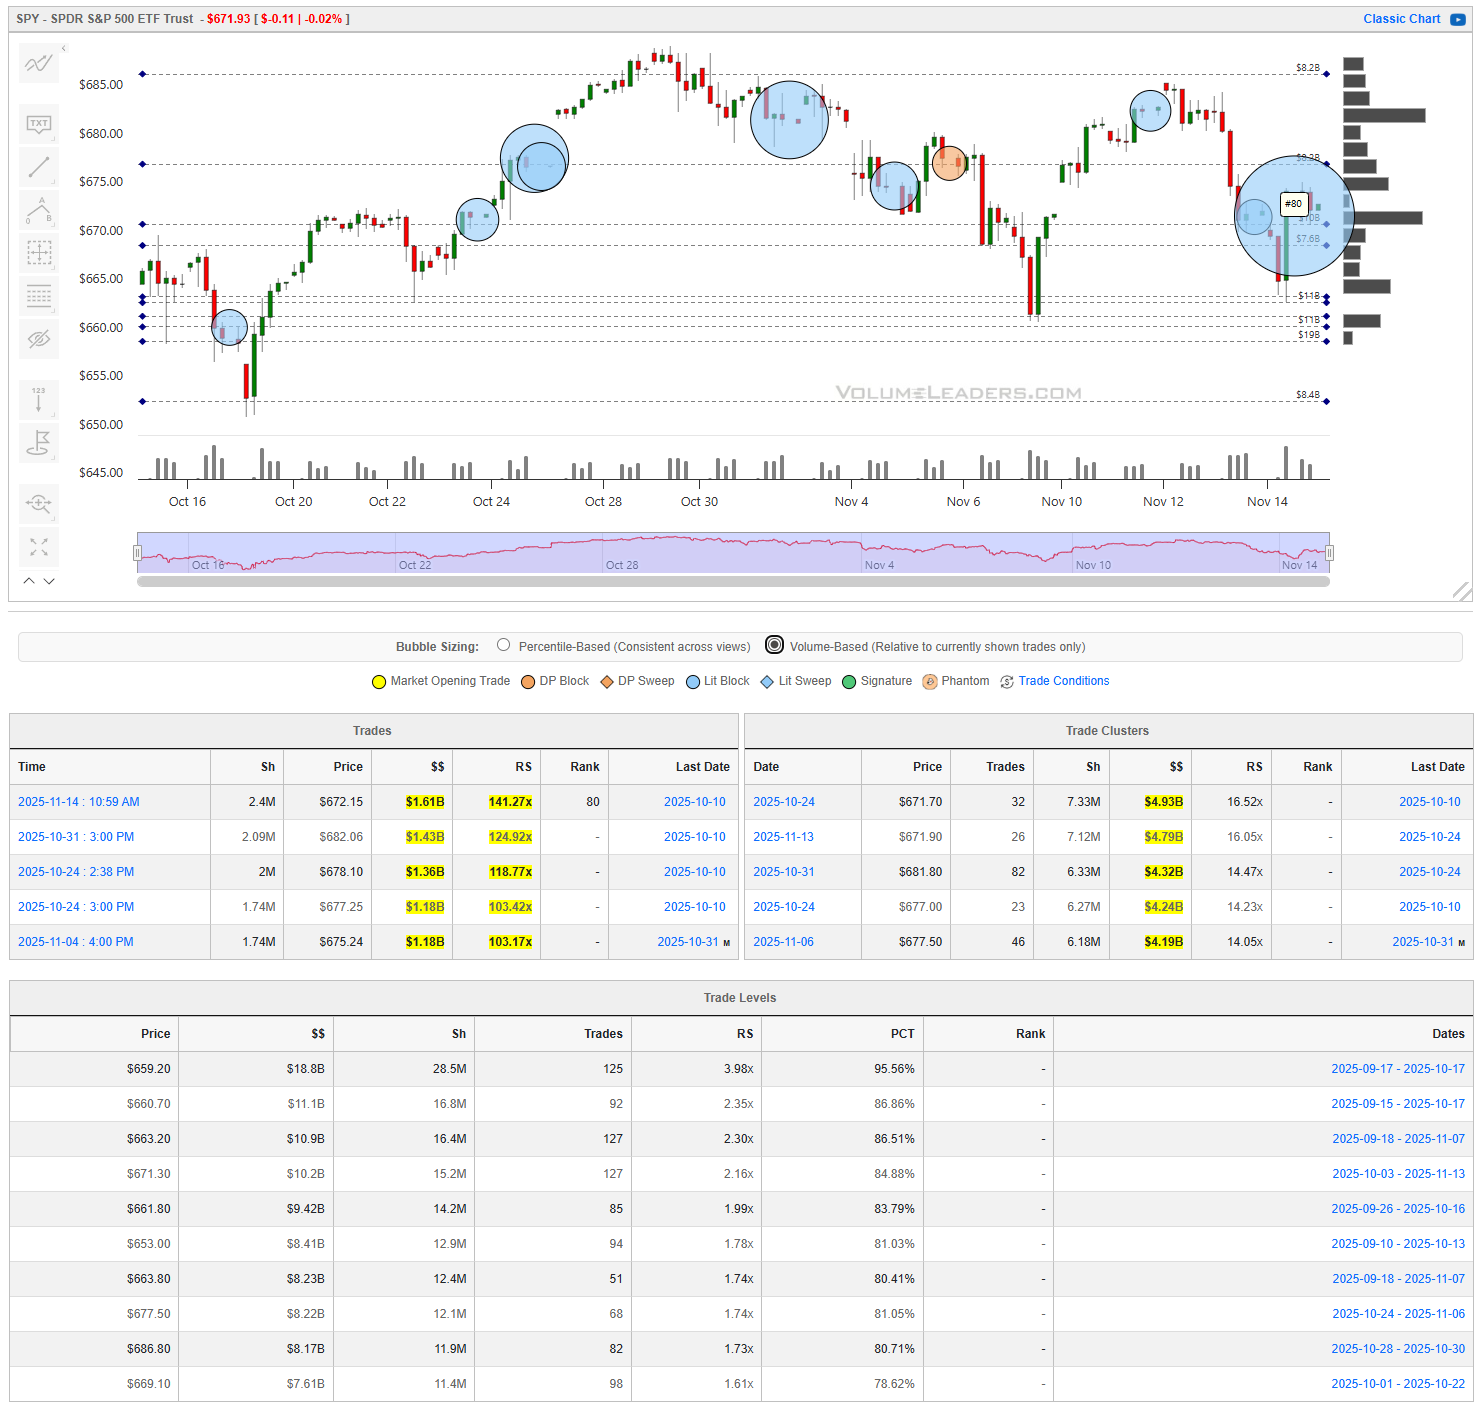This screenshot has width=1476, height=1404.
Task: Click the Lit Block blue legend marker
Action: pos(693,682)
